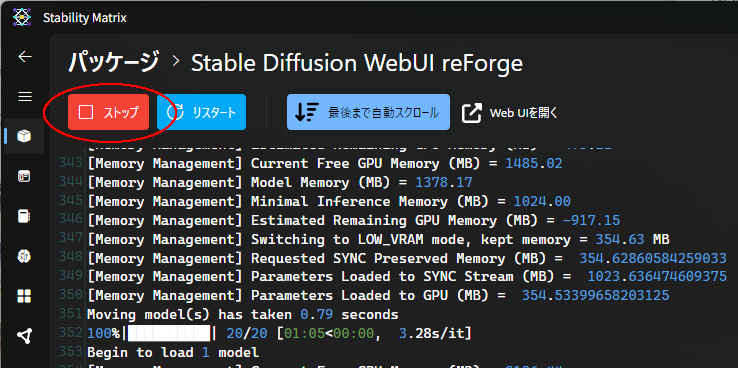Restart the package with リスタート button
Screen dimensions: 738x368
201,112
